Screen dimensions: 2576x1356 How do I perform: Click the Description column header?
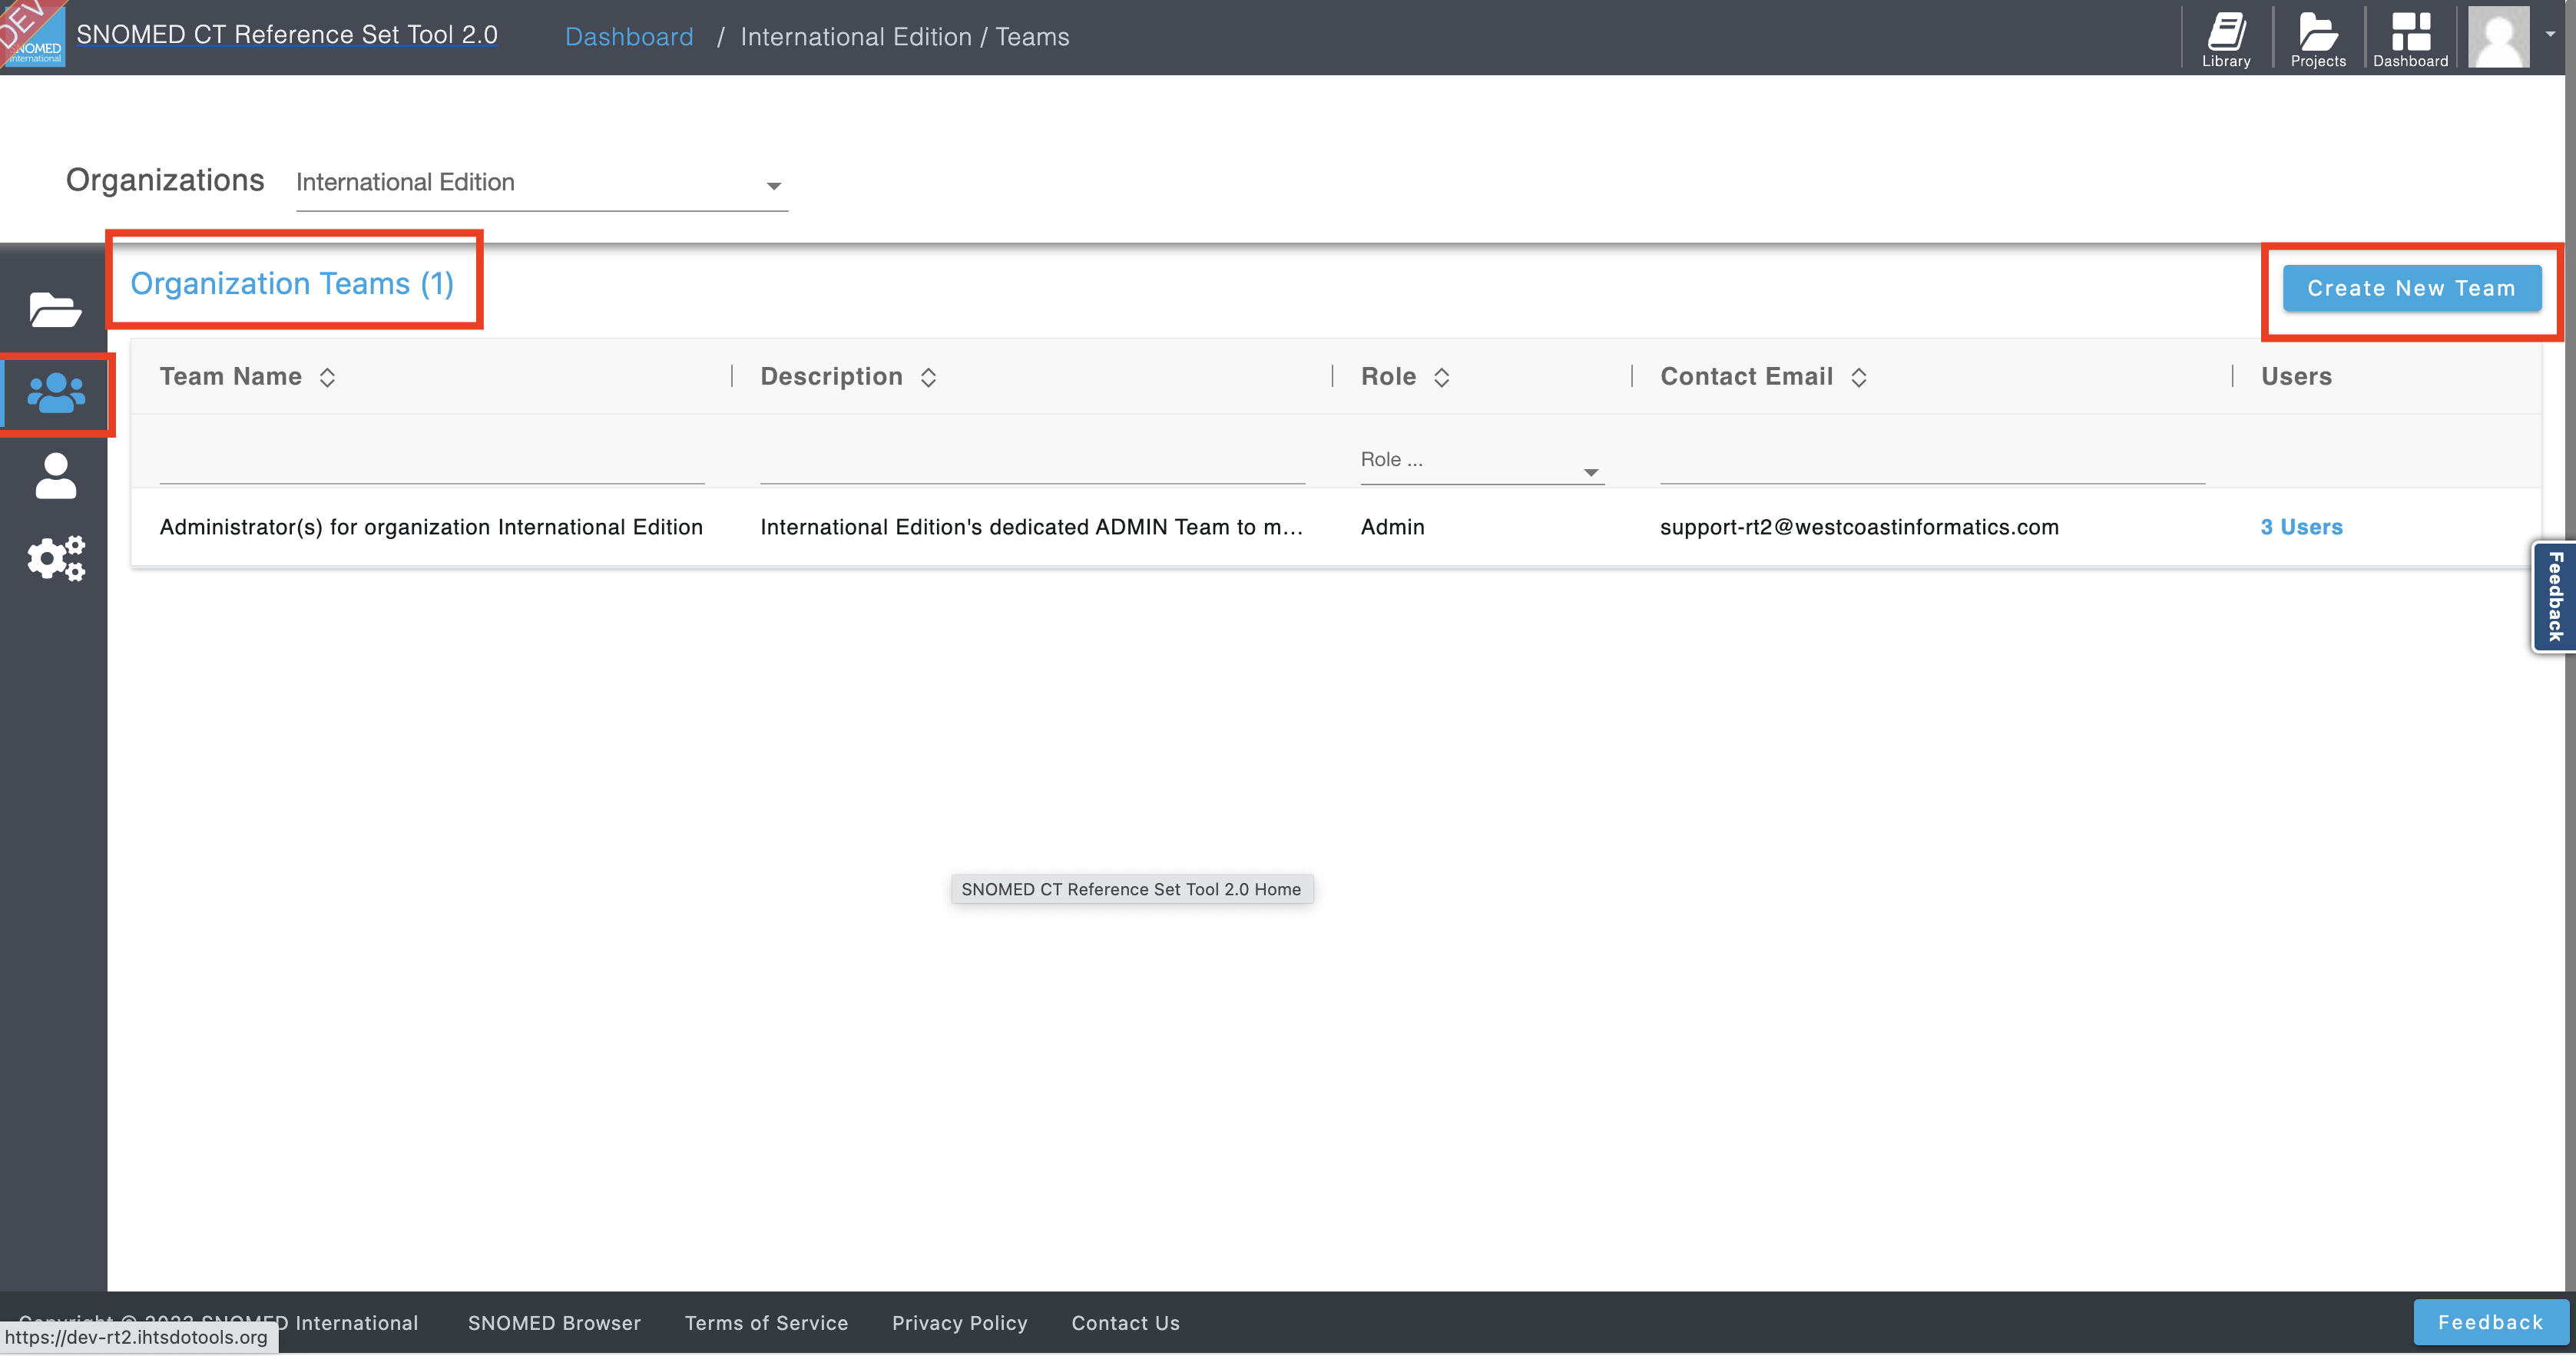pyautogui.click(x=831, y=377)
